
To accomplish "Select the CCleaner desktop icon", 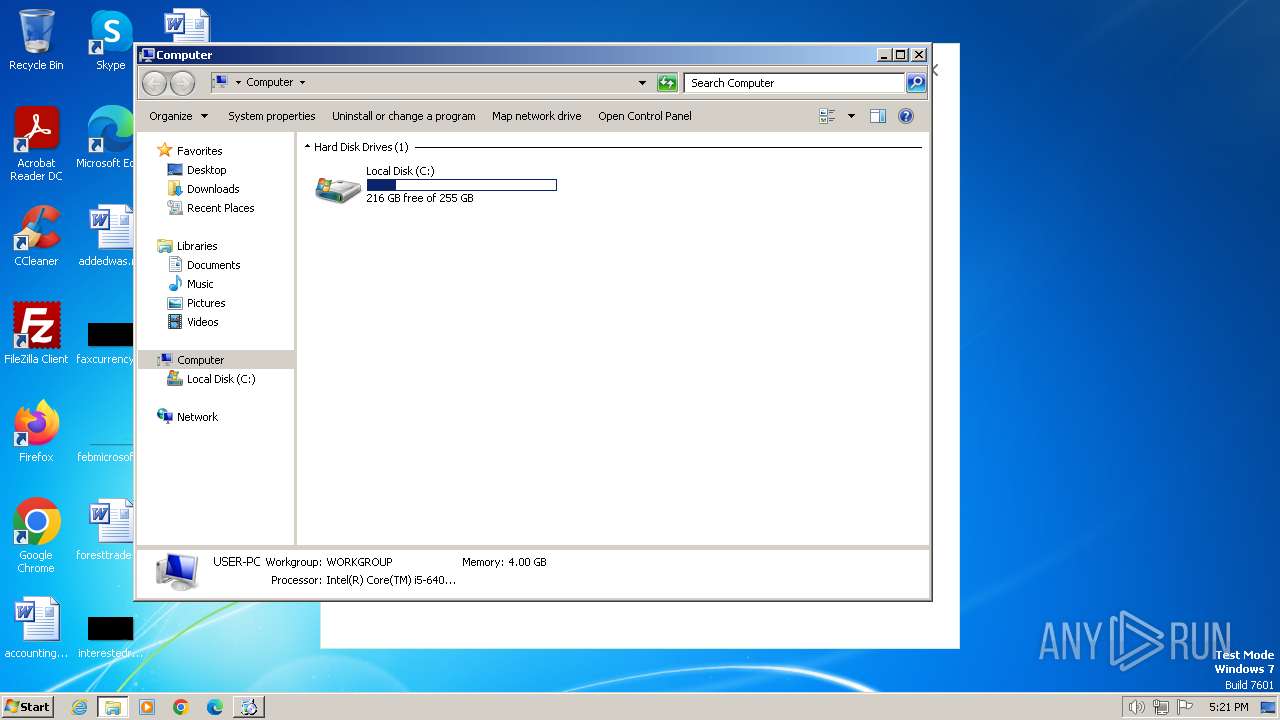I will point(36,236).
